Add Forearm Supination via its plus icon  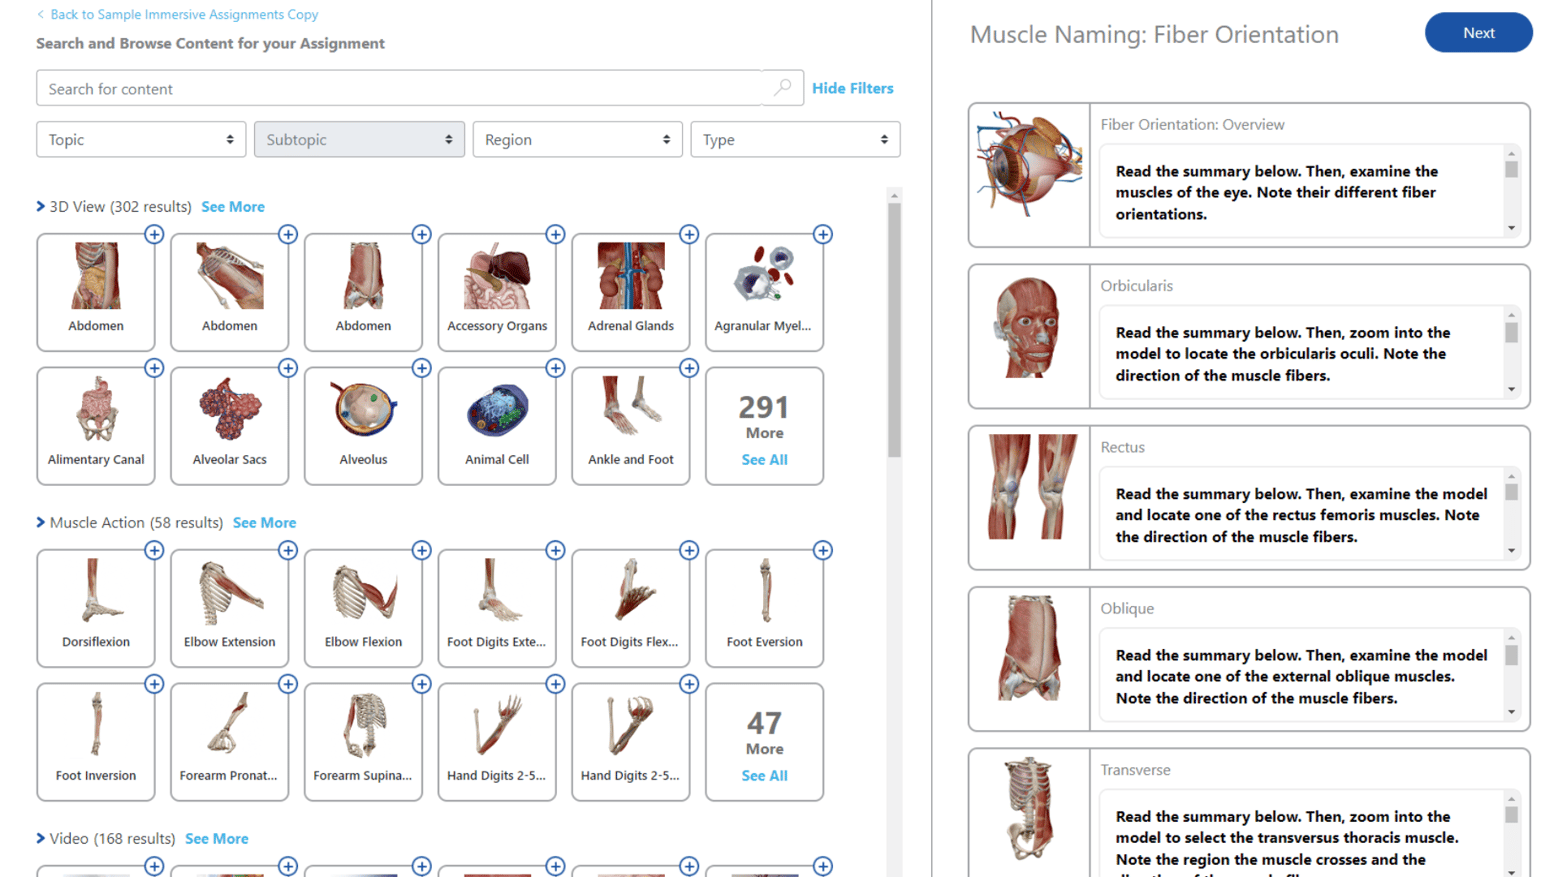point(421,684)
